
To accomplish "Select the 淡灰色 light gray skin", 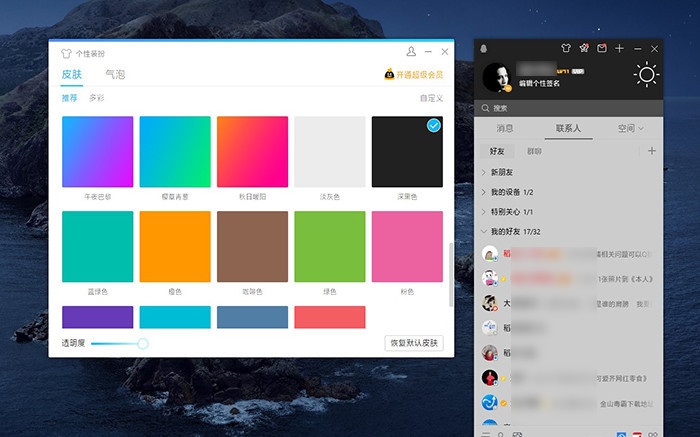I will pyautogui.click(x=329, y=152).
